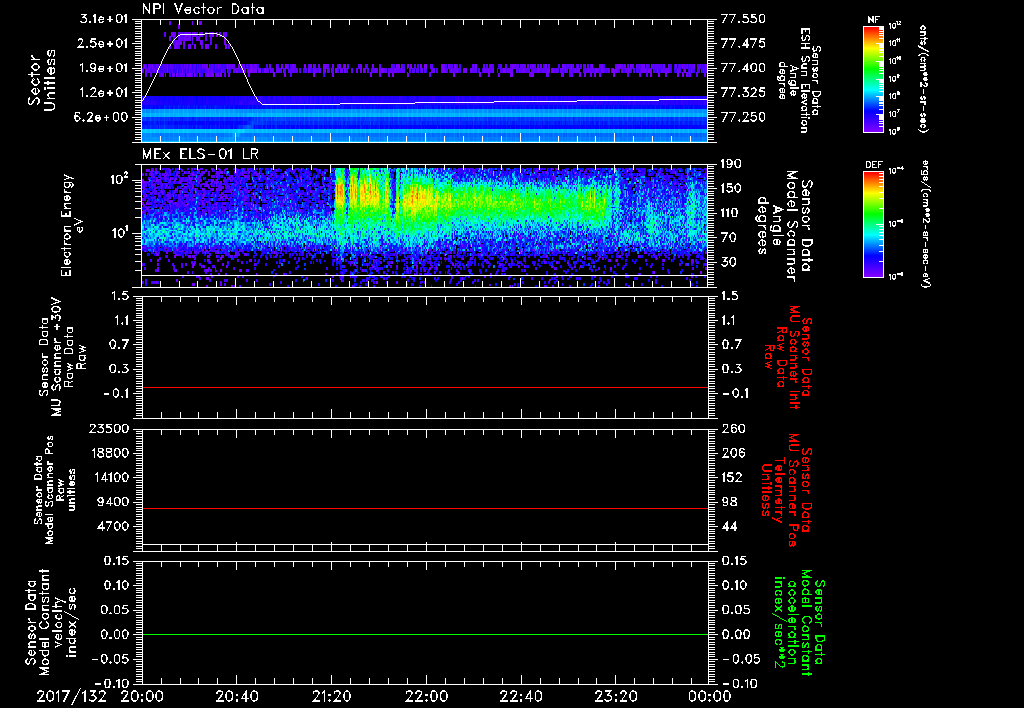This screenshot has height=708, width=1024.
Task: Select the Sector Unitless axis label
Action: [x=42, y=80]
